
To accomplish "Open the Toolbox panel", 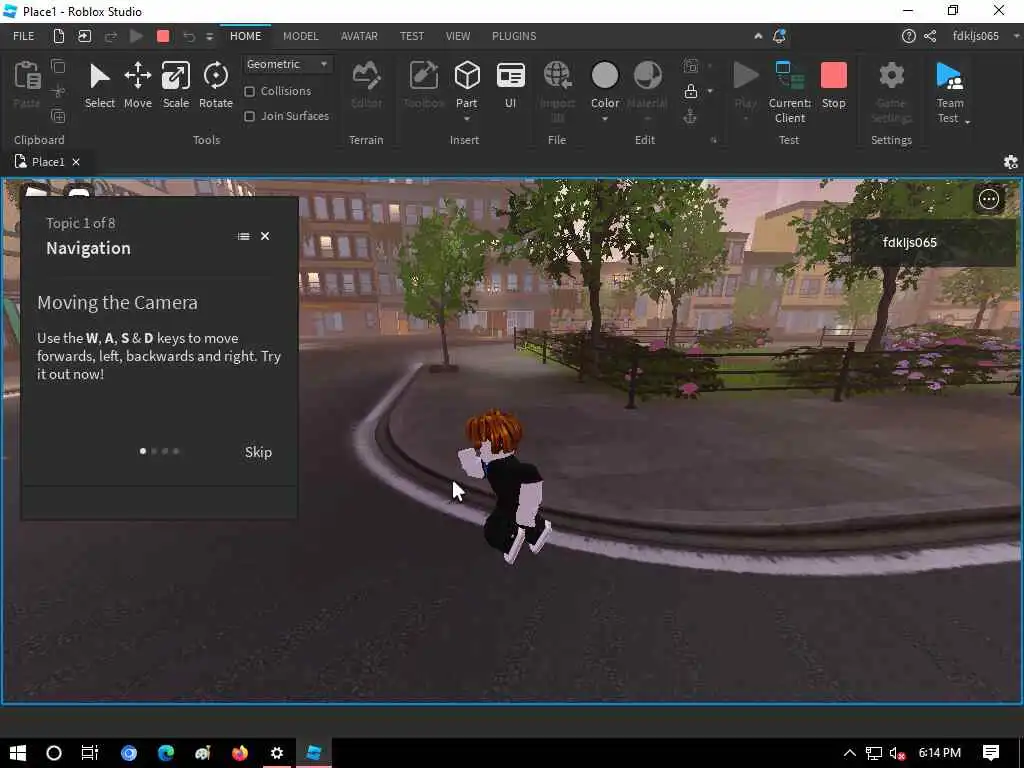I will coord(424,76).
